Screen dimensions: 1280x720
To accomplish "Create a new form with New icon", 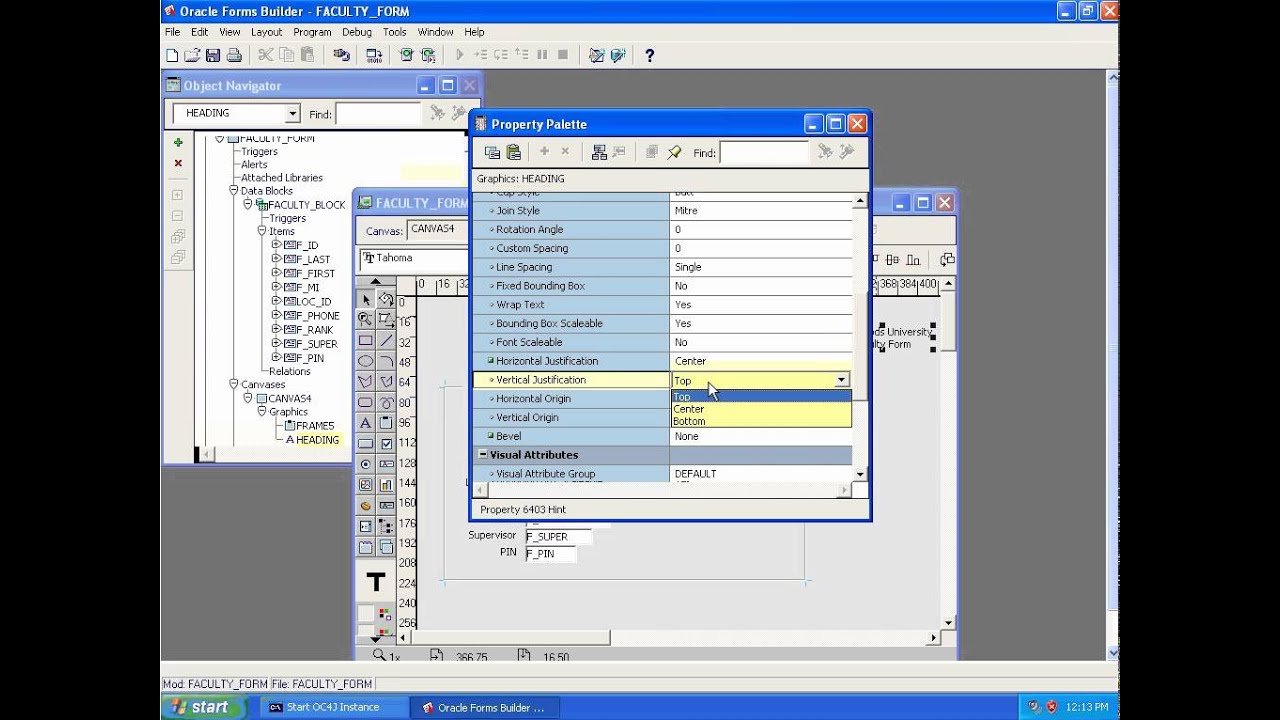I will (x=172, y=56).
